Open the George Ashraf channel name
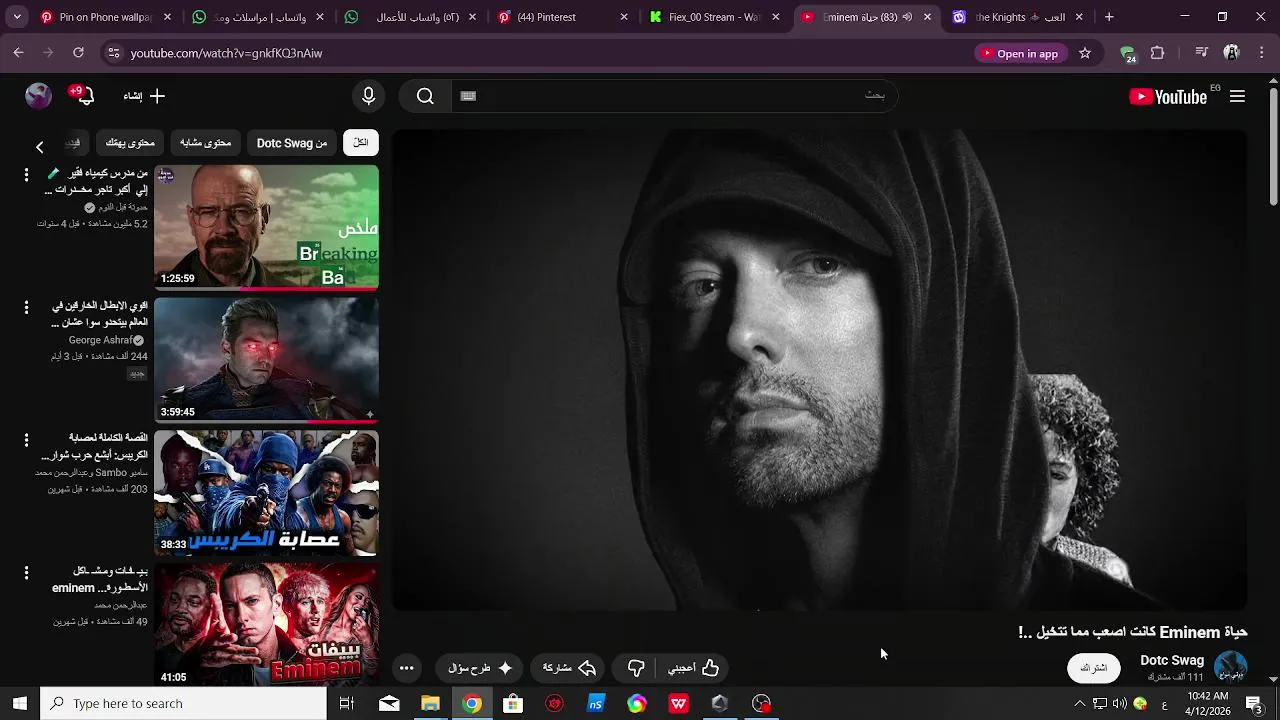This screenshot has height=720, width=1280. point(100,340)
